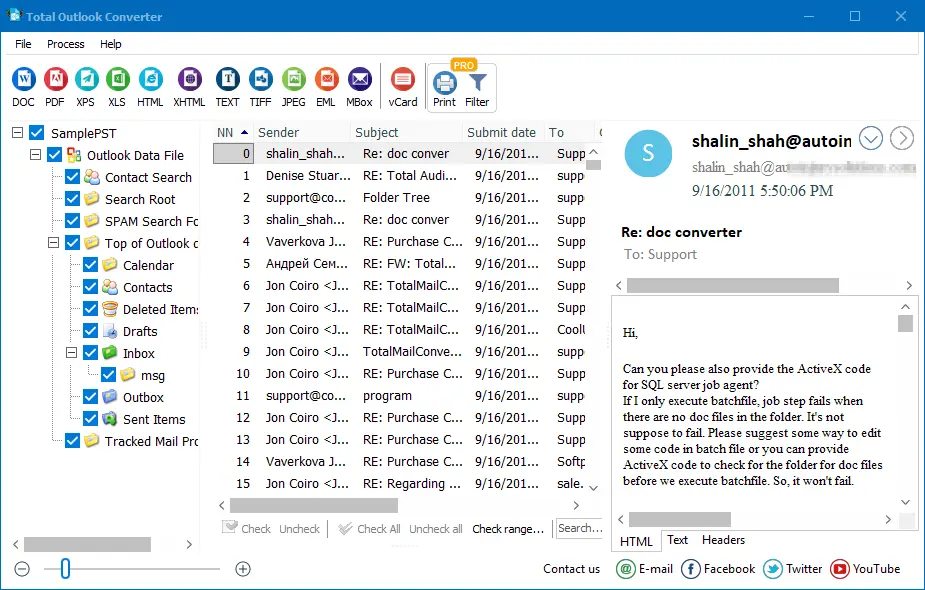Open the Process menu
This screenshot has height=590, width=925.
tap(66, 44)
